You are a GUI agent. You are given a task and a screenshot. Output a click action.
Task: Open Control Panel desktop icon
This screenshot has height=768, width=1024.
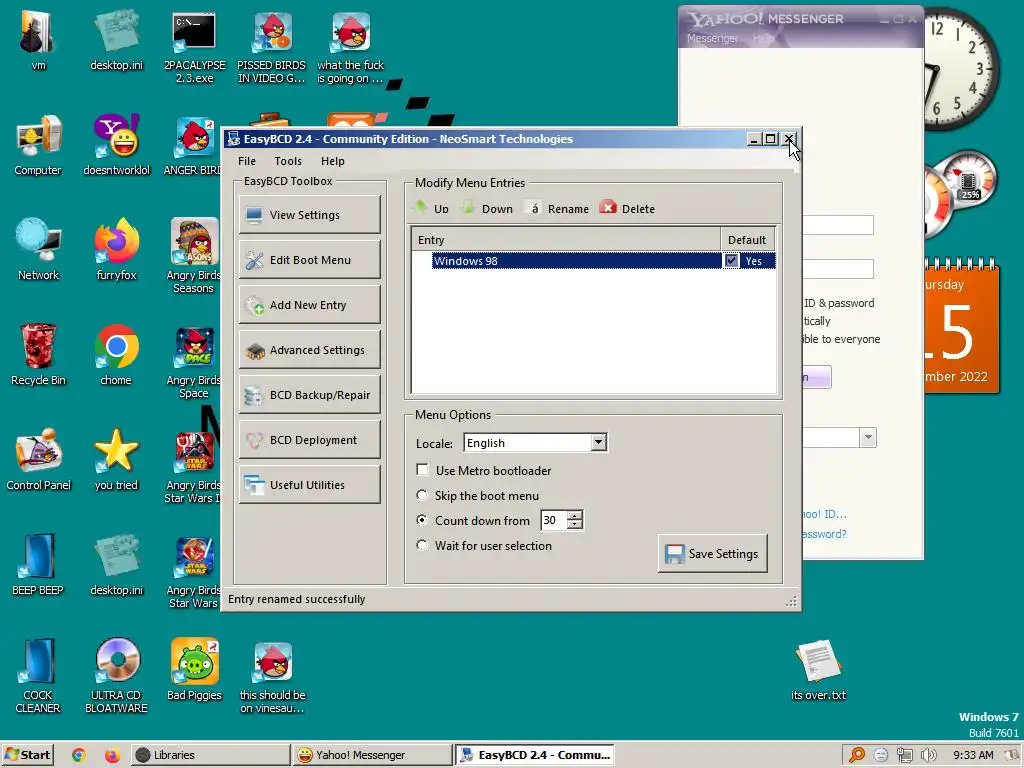39,460
